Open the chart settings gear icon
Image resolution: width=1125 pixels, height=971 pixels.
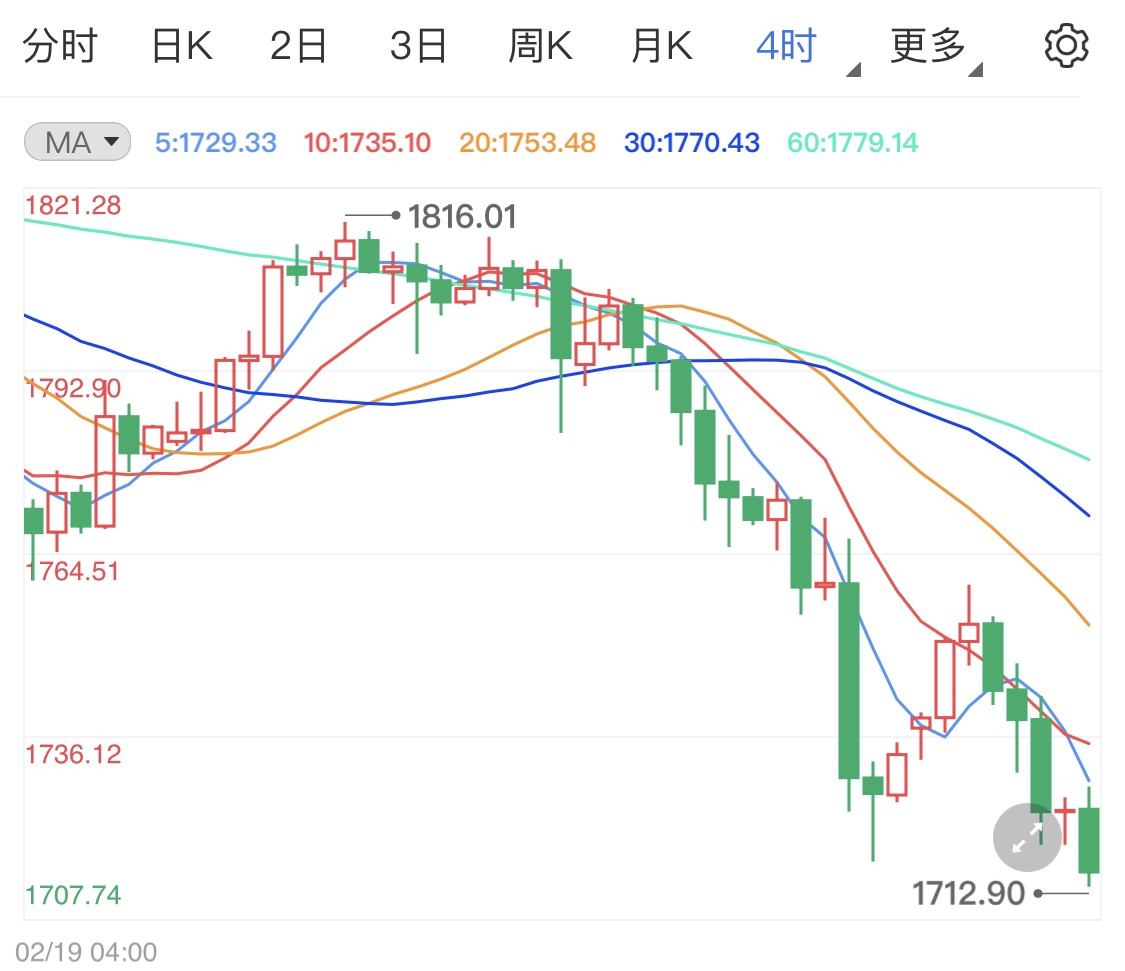1066,46
